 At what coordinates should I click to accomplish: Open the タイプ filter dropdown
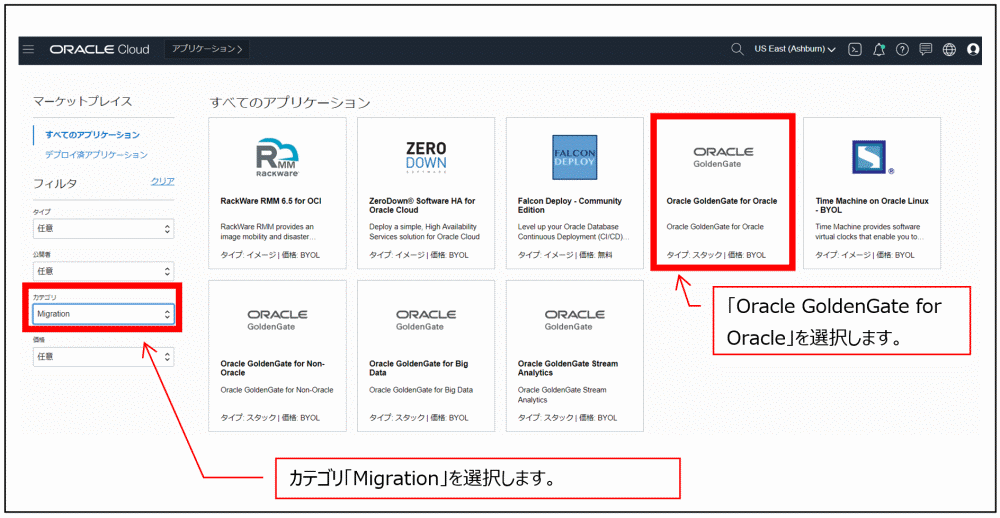[x=103, y=228]
